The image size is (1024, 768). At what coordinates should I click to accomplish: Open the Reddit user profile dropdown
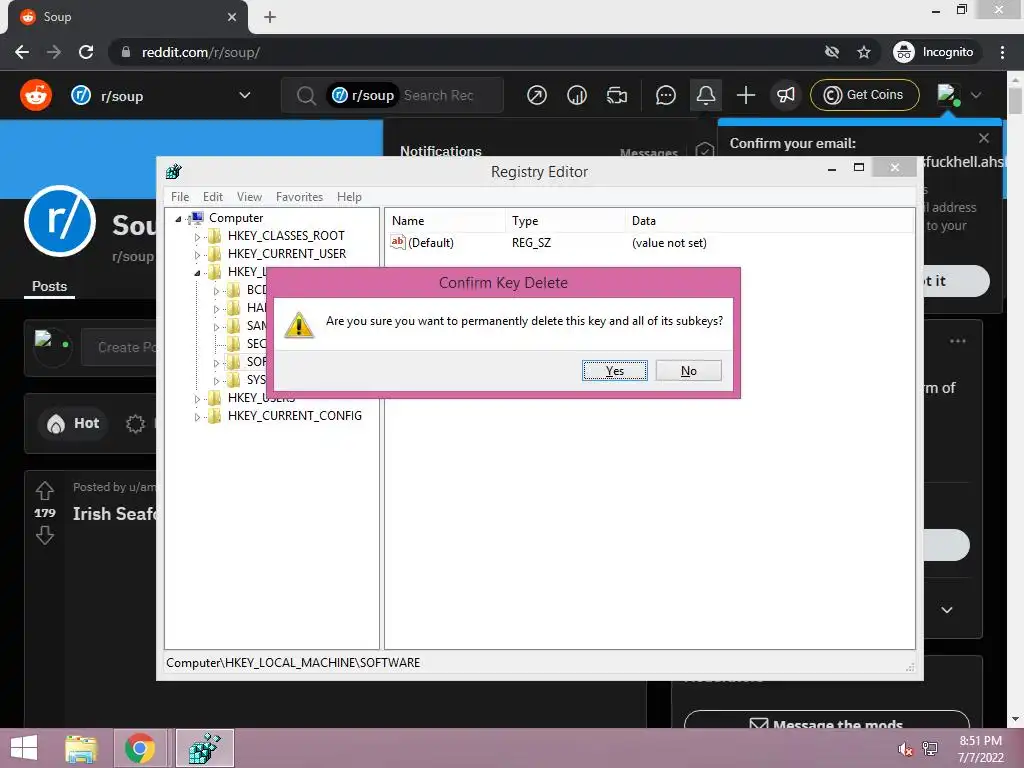click(x=959, y=95)
